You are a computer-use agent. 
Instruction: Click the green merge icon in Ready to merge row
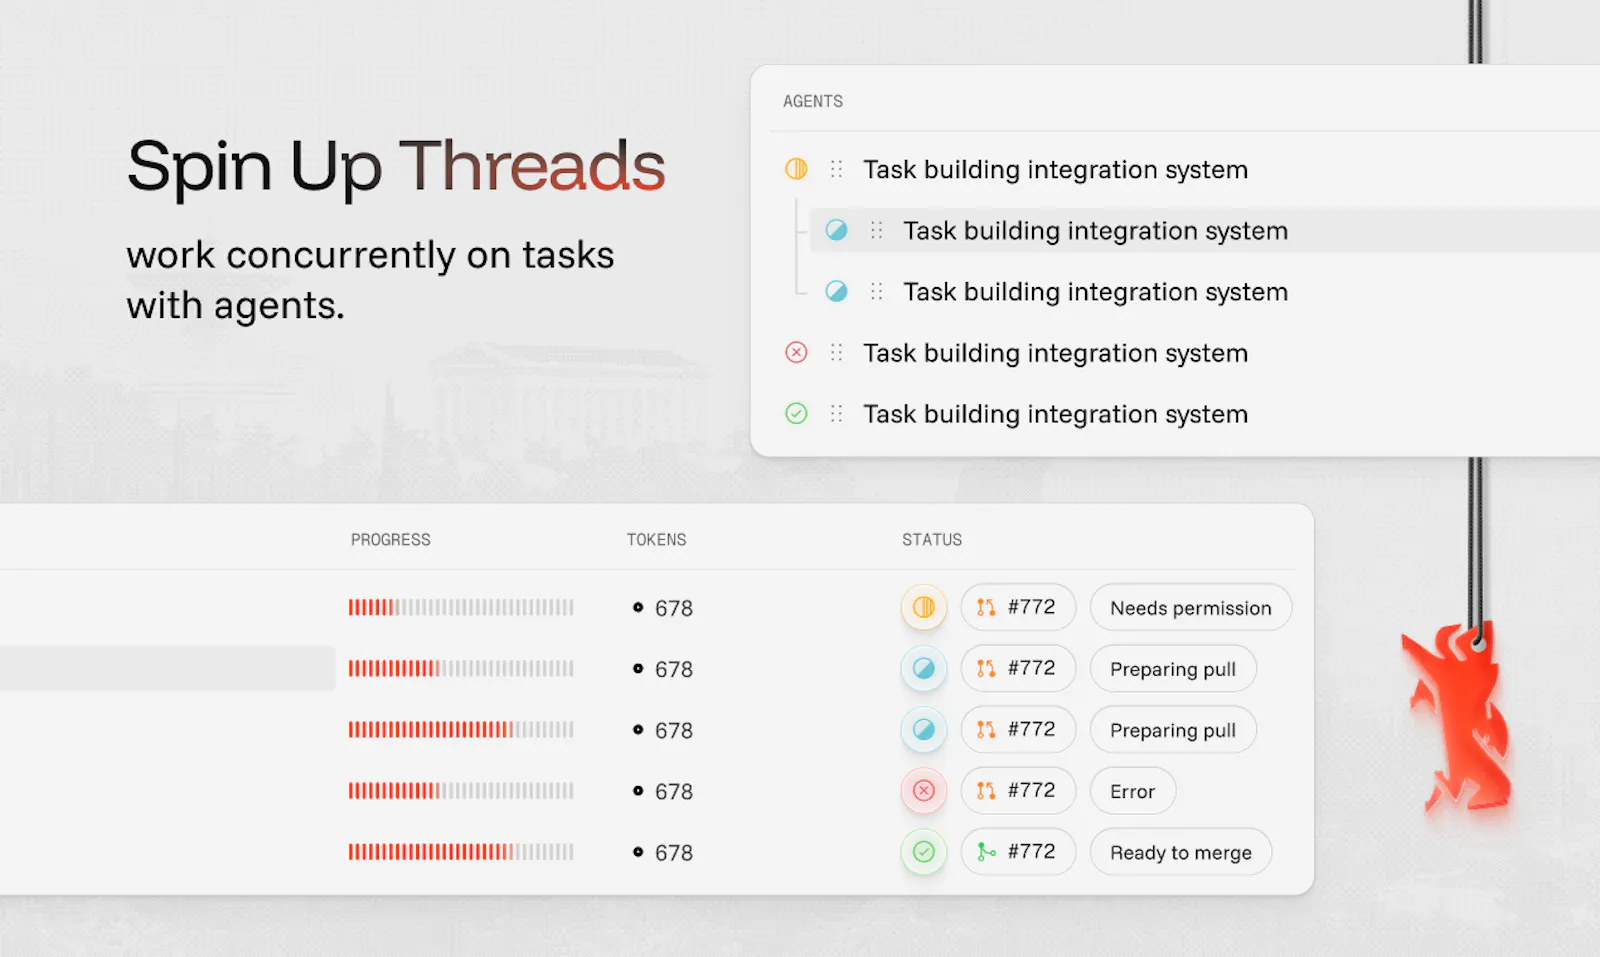coord(986,852)
